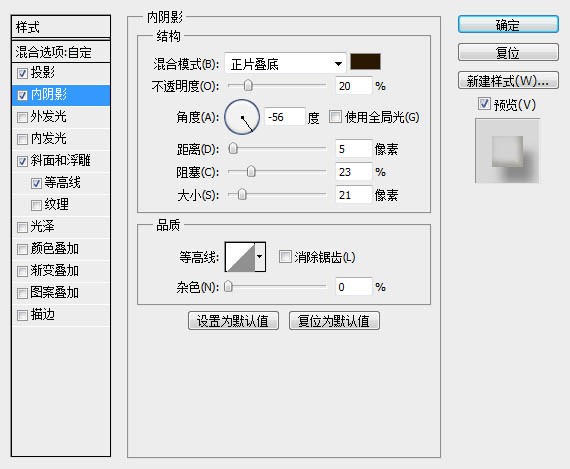Click the distance field showing 5
570x469 pixels.
tap(354, 149)
